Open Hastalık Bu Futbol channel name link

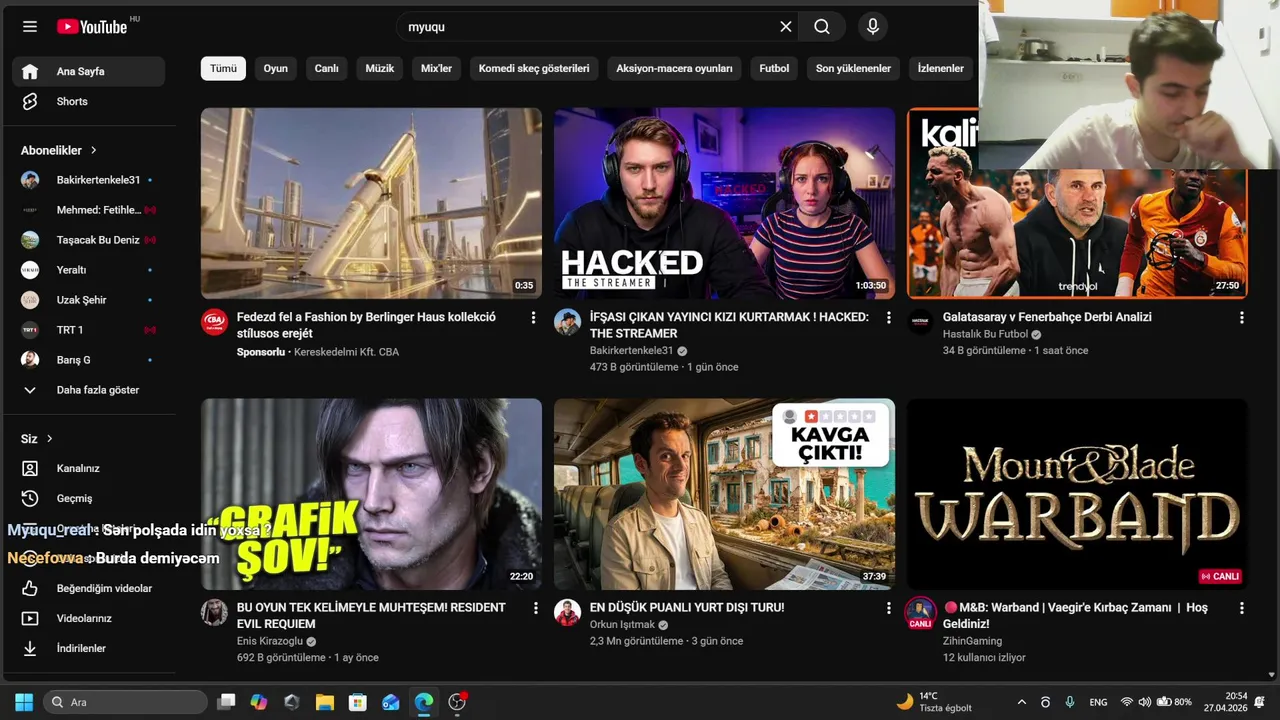(x=985, y=334)
